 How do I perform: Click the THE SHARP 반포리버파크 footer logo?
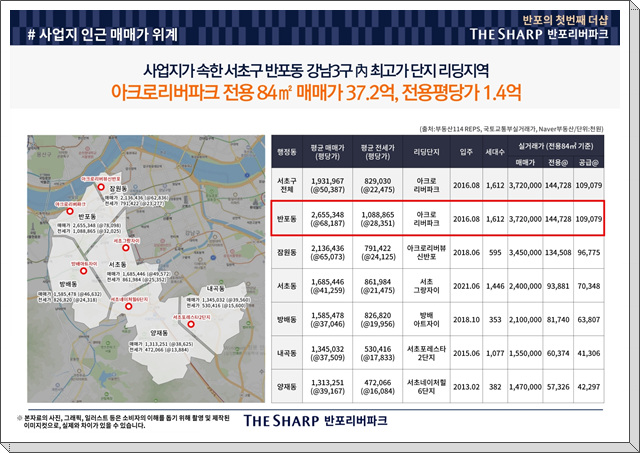[x=316, y=420]
